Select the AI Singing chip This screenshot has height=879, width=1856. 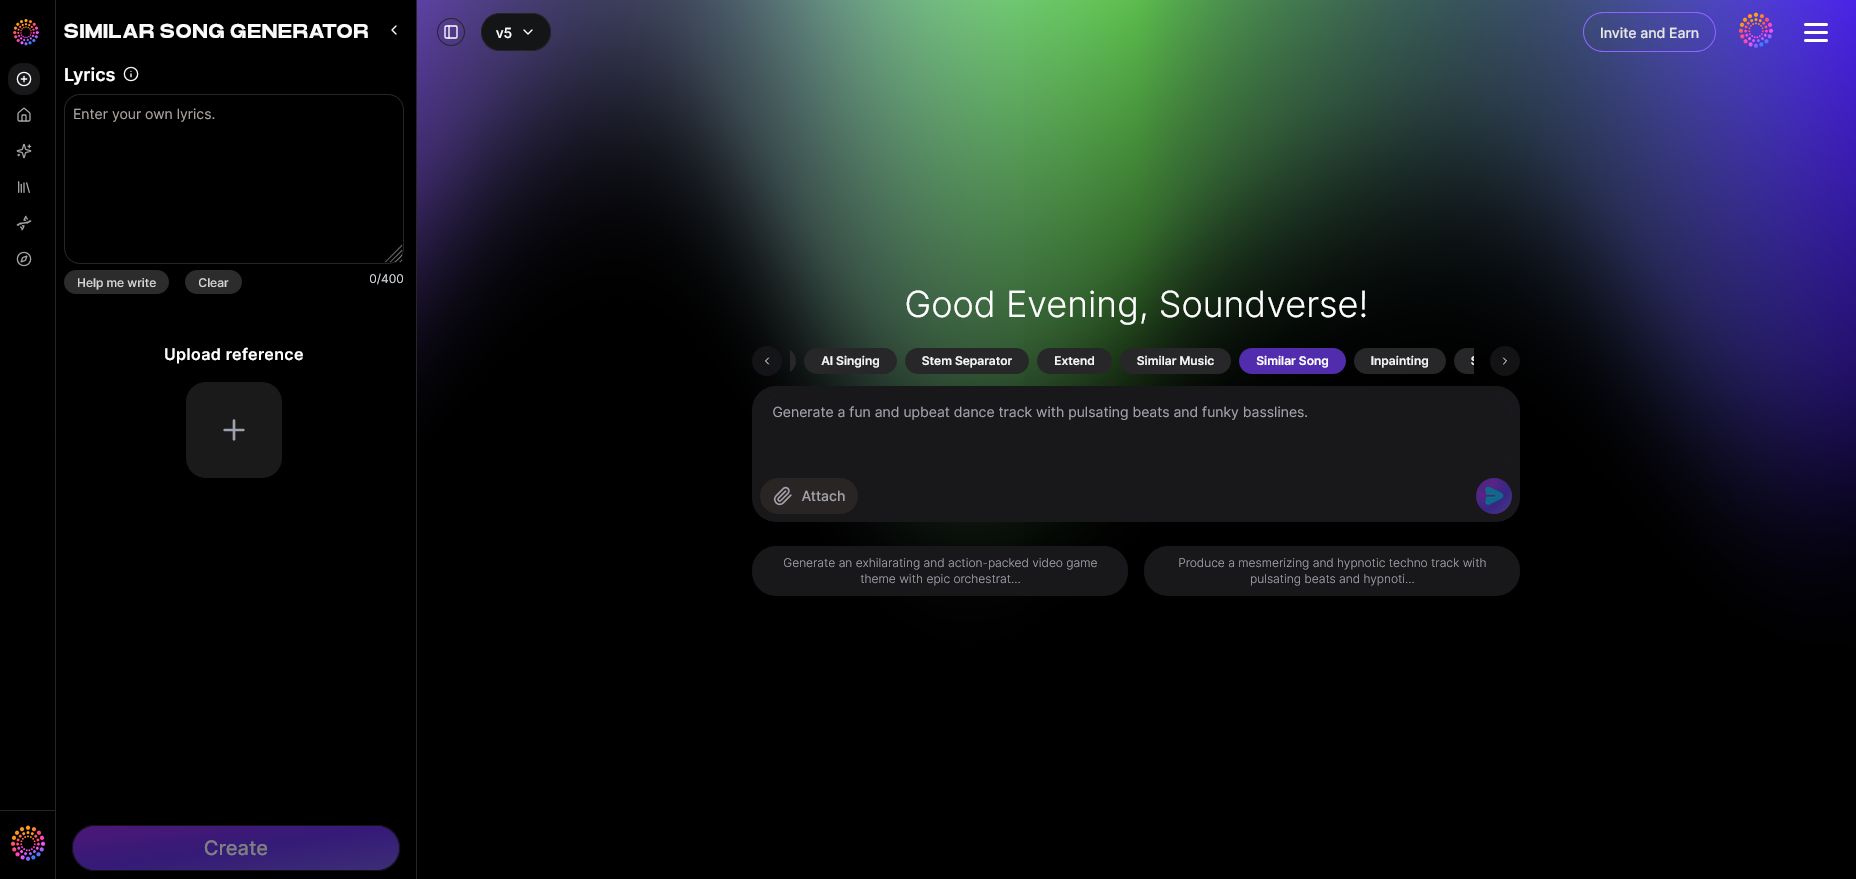[x=850, y=361]
